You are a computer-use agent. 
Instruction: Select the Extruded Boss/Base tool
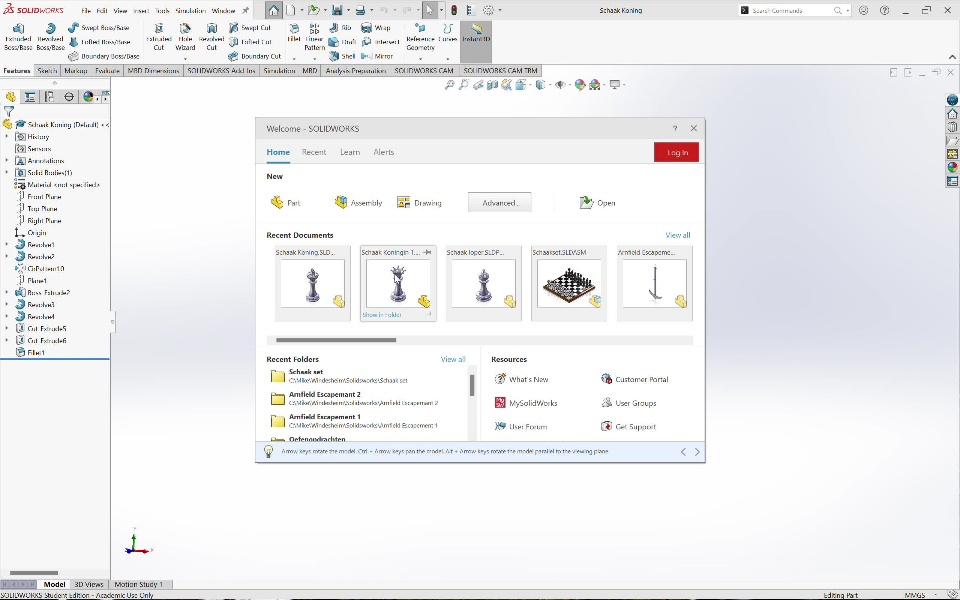click(x=18, y=37)
